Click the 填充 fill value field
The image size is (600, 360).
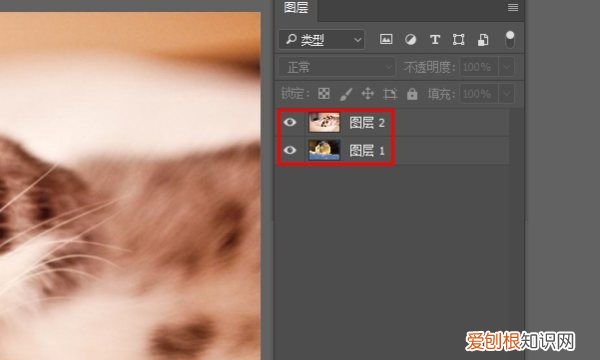click(x=479, y=94)
